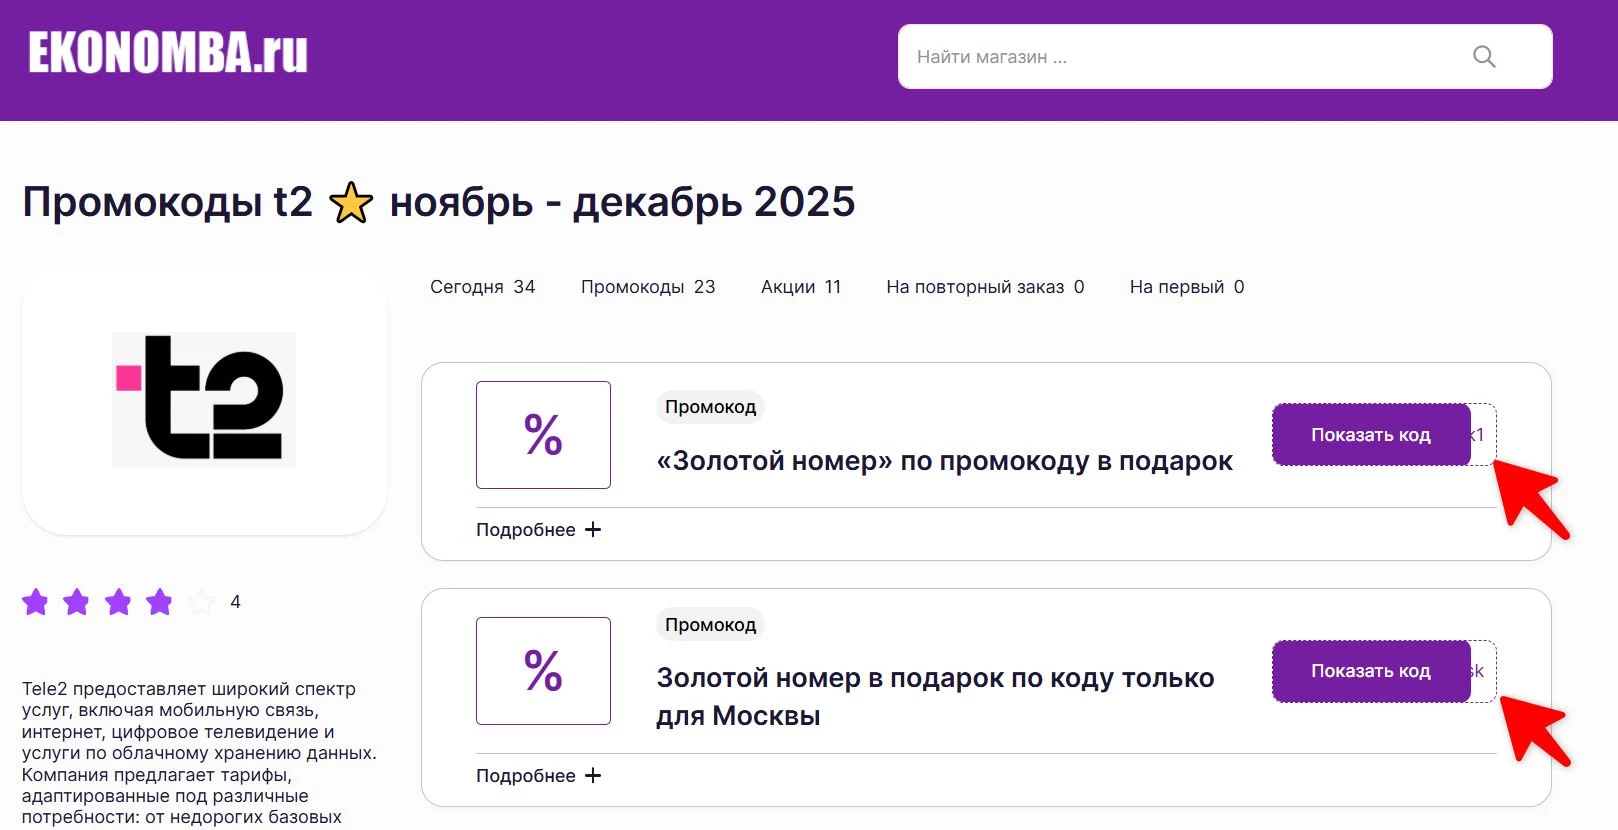The image size is (1618, 830).
Task: Select the 'На первый 0' tab
Action: [1187, 287]
